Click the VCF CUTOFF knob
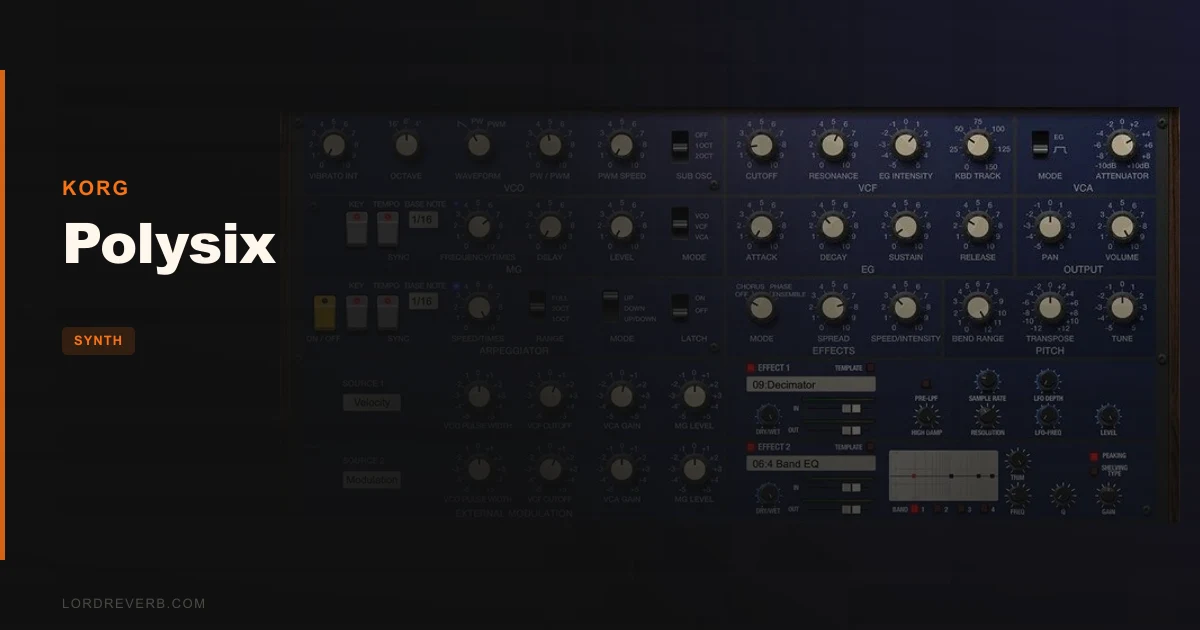Screen dimensions: 1200x630 tap(762, 146)
